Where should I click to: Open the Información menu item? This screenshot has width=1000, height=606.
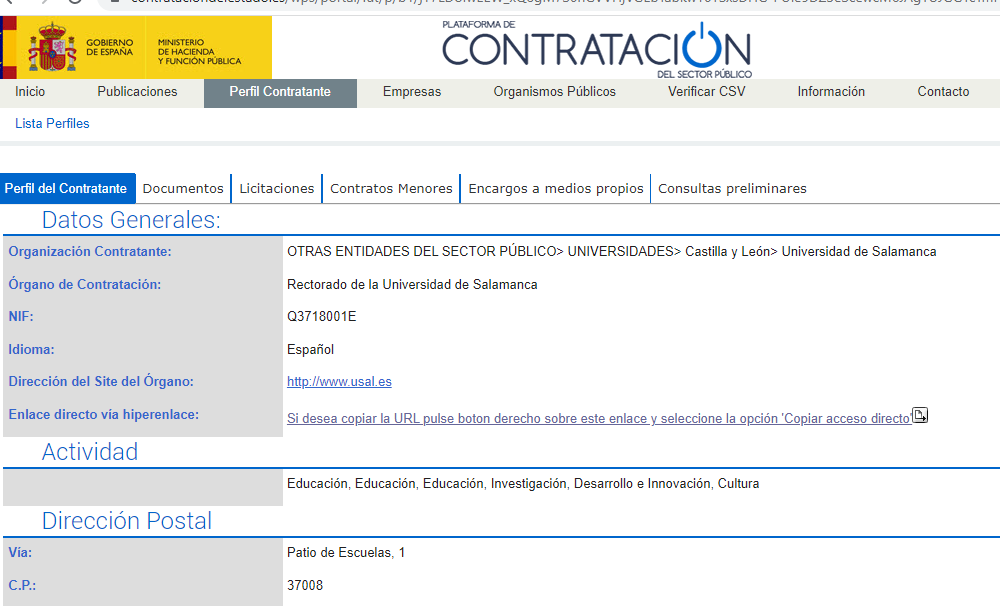coord(831,92)
